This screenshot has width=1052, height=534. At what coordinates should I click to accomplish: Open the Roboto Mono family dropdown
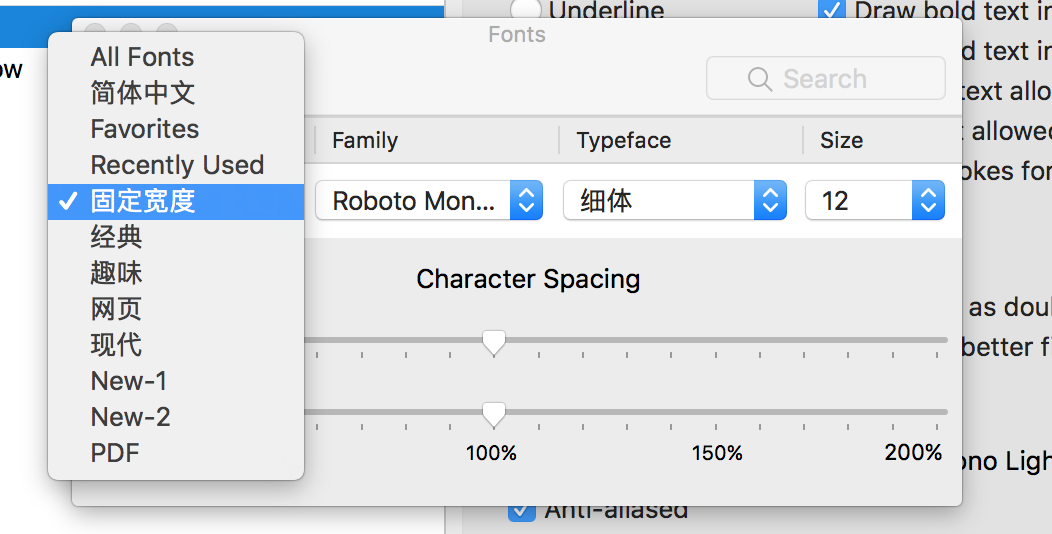click(429, 201)
